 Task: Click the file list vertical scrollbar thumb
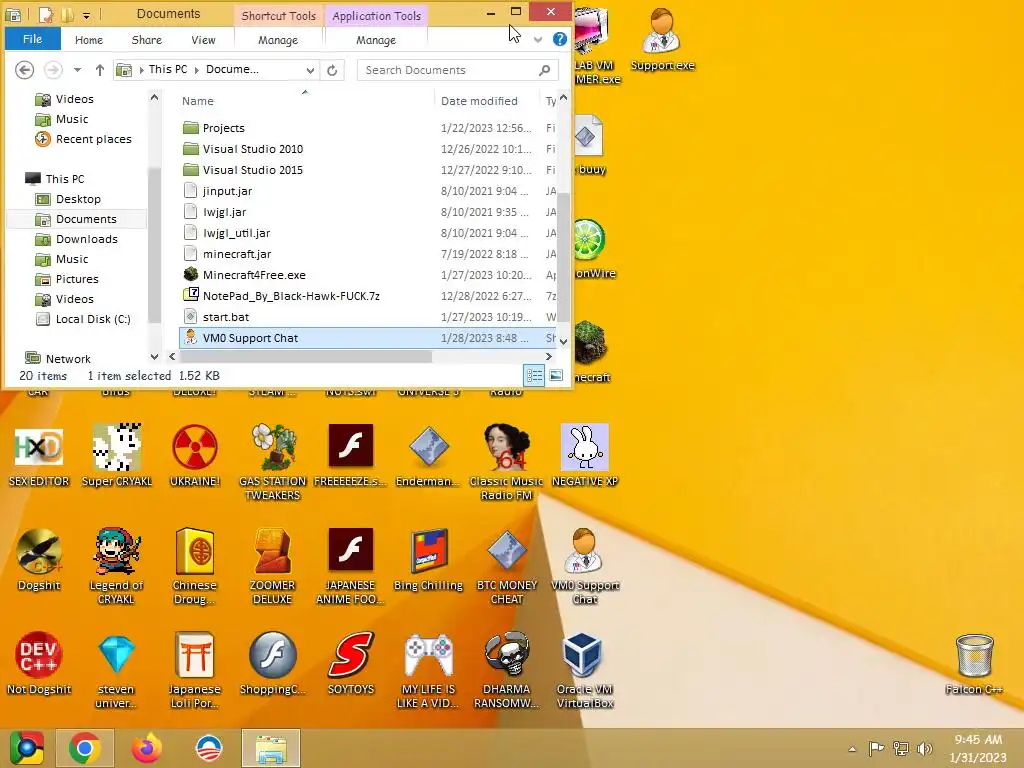(562, 255)
